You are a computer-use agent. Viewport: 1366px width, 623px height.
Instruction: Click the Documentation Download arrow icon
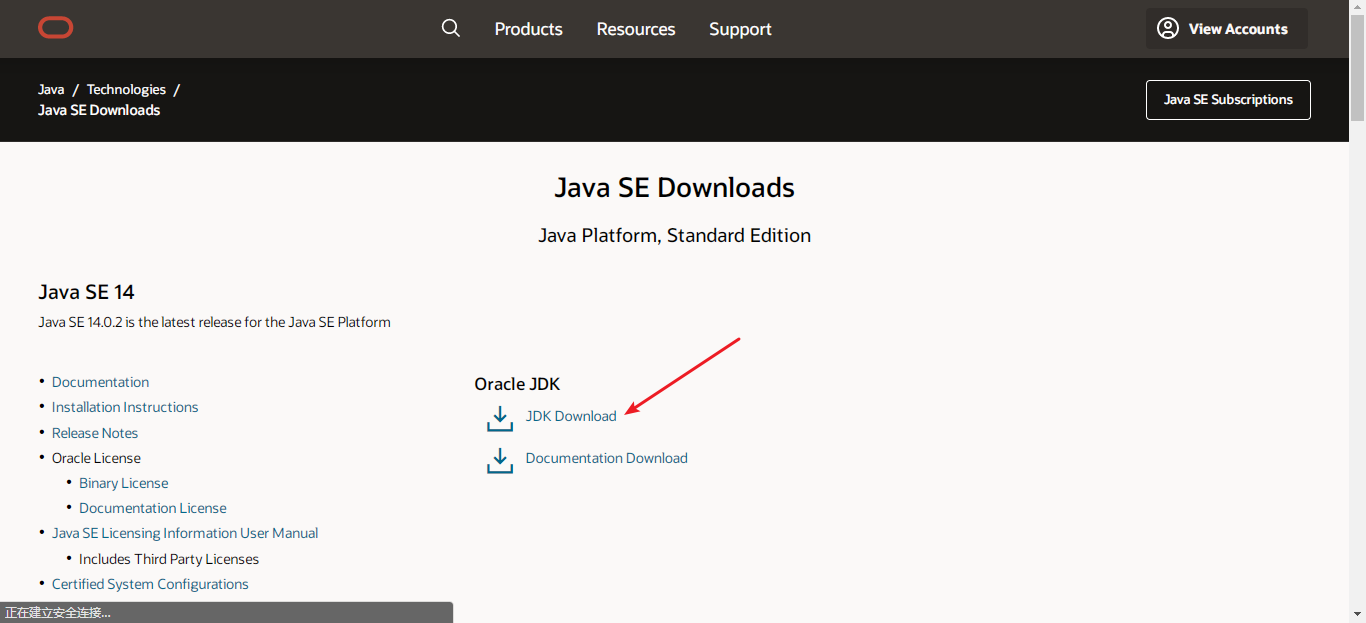point(499,460)
